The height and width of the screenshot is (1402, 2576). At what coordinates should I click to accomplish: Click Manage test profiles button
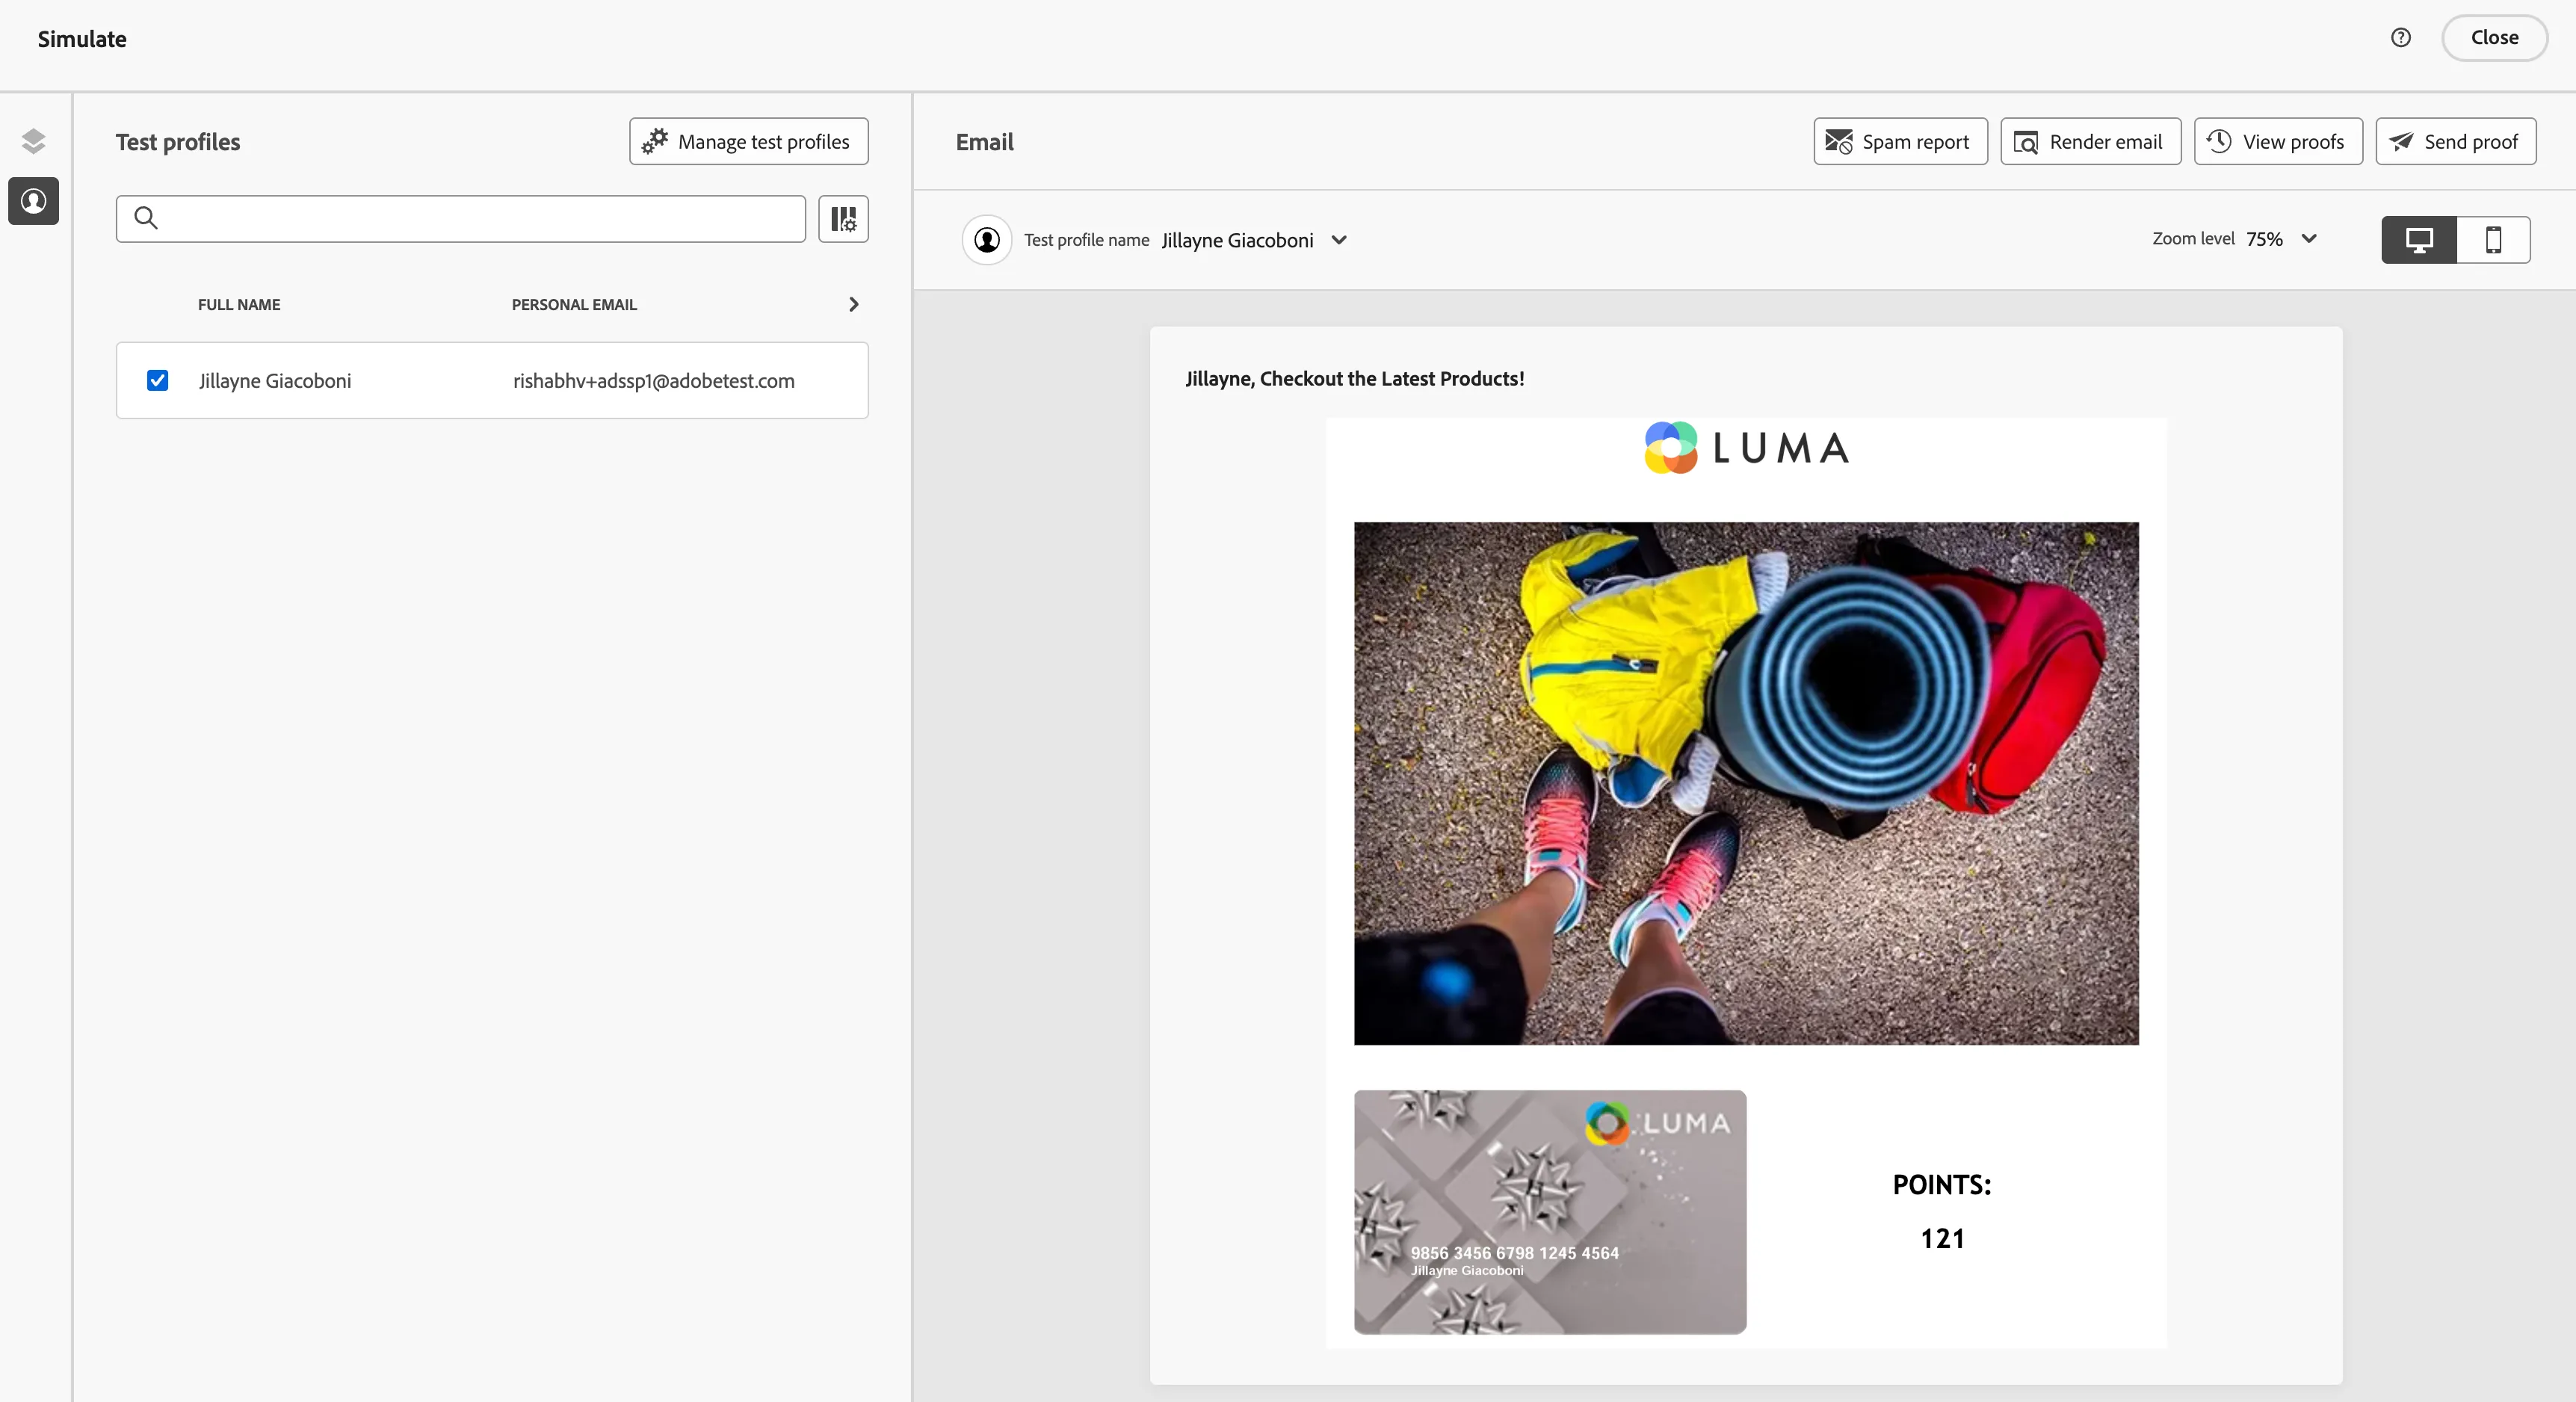pyautogui.click(x=748, y=141)
